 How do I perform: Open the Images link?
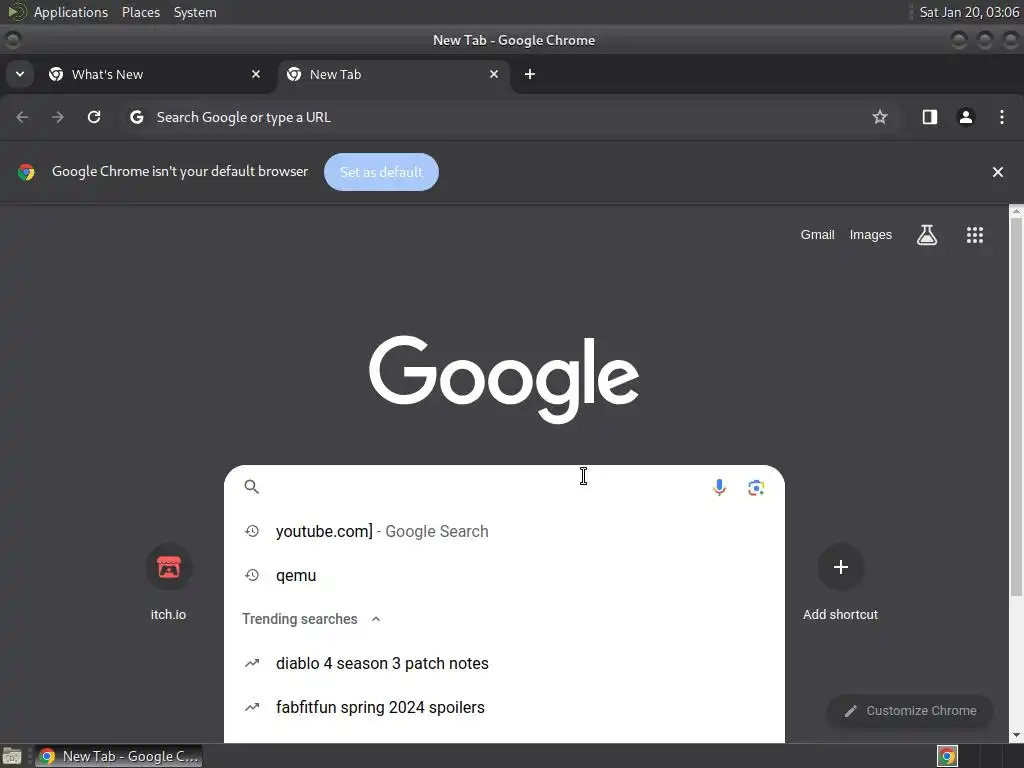(x=871, y=234)
